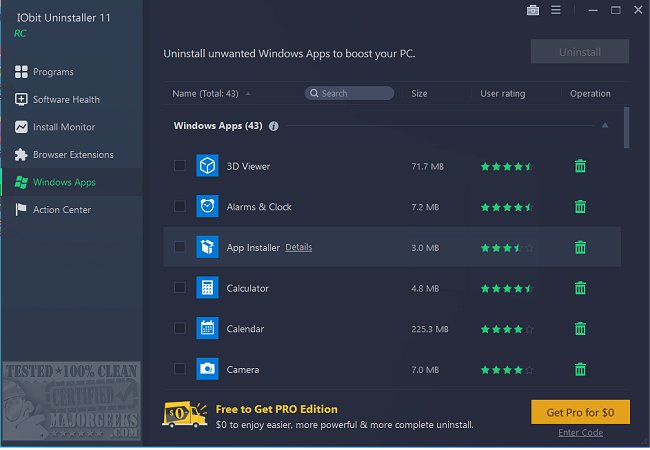Open App Installer Details link
The image size is (650, 450).
pyautogui.click(x=298, y=247)
